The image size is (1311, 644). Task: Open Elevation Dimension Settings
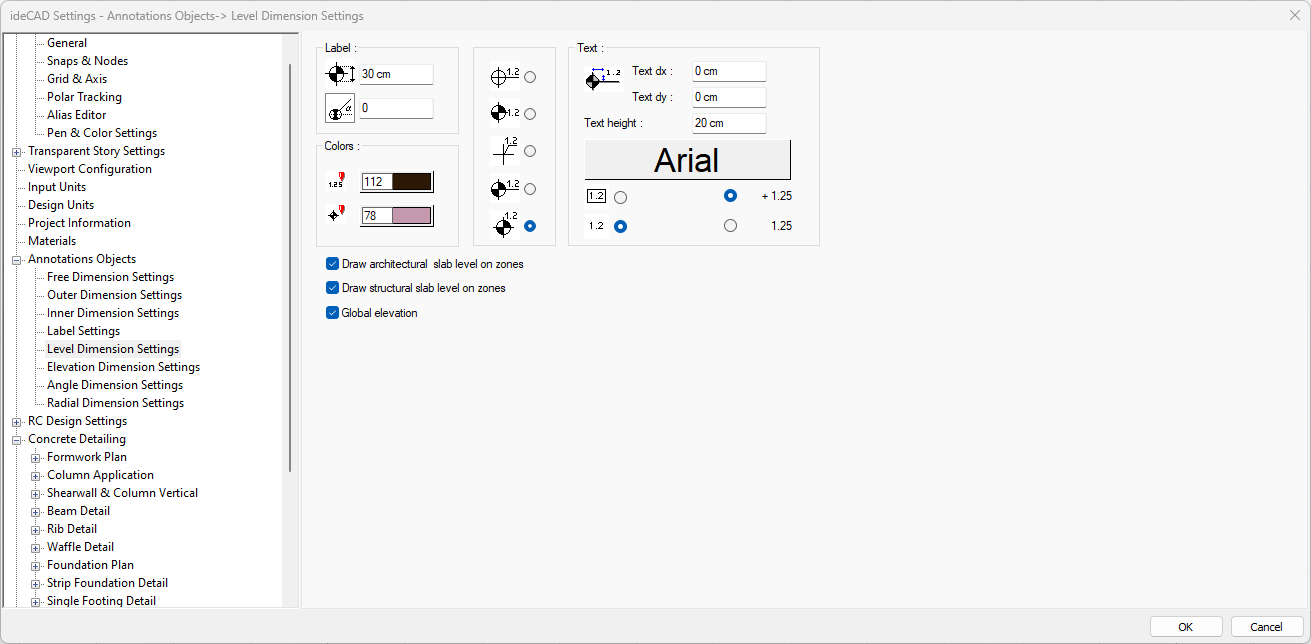[123, 367]
